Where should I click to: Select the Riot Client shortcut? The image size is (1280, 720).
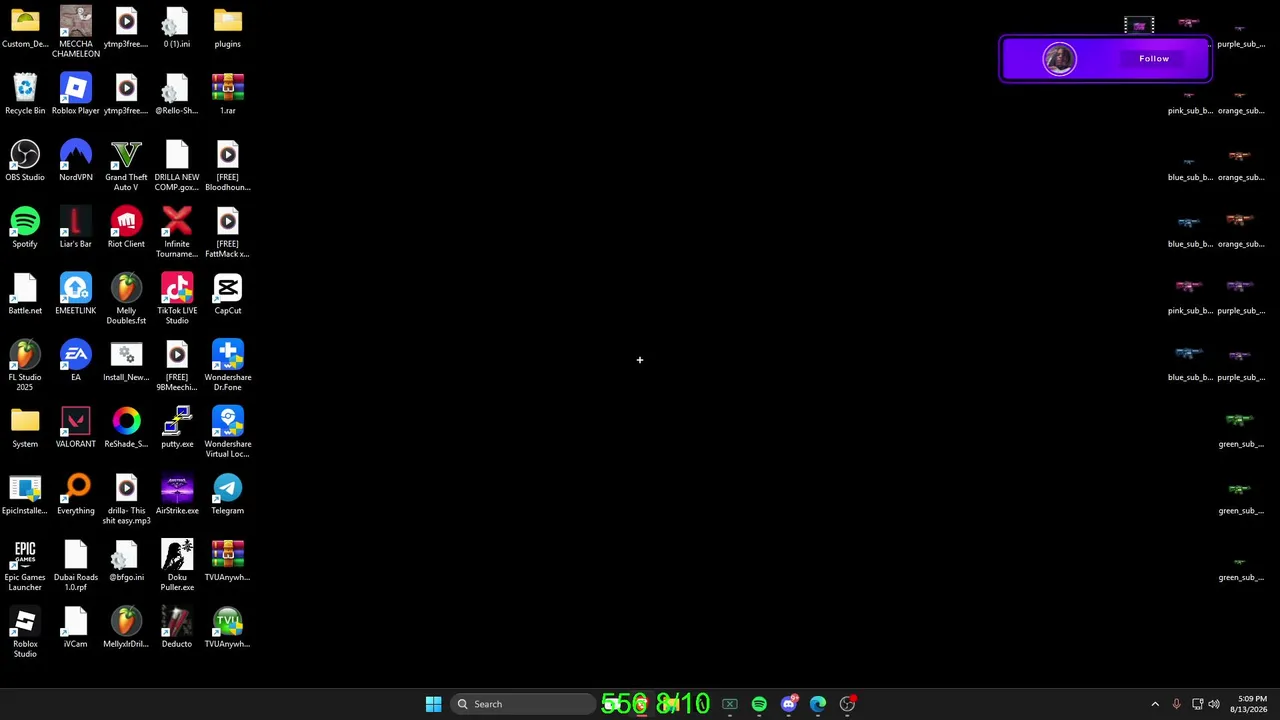click(x=126, y=228)
